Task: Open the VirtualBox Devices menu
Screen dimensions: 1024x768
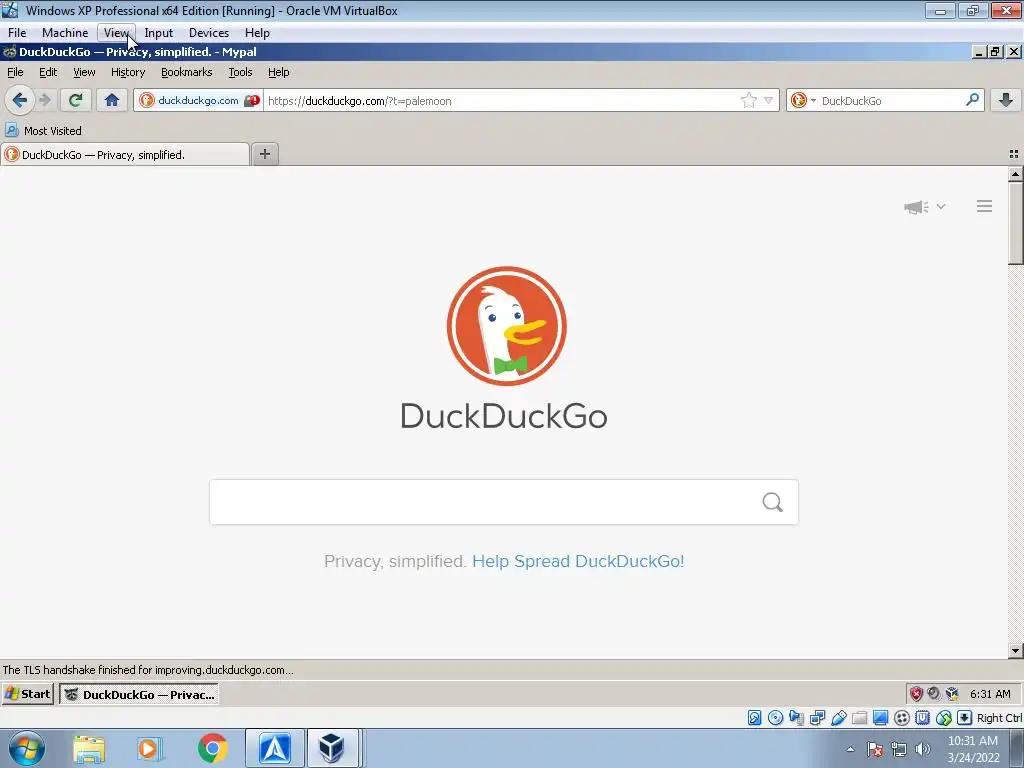Action: point(208,33)
